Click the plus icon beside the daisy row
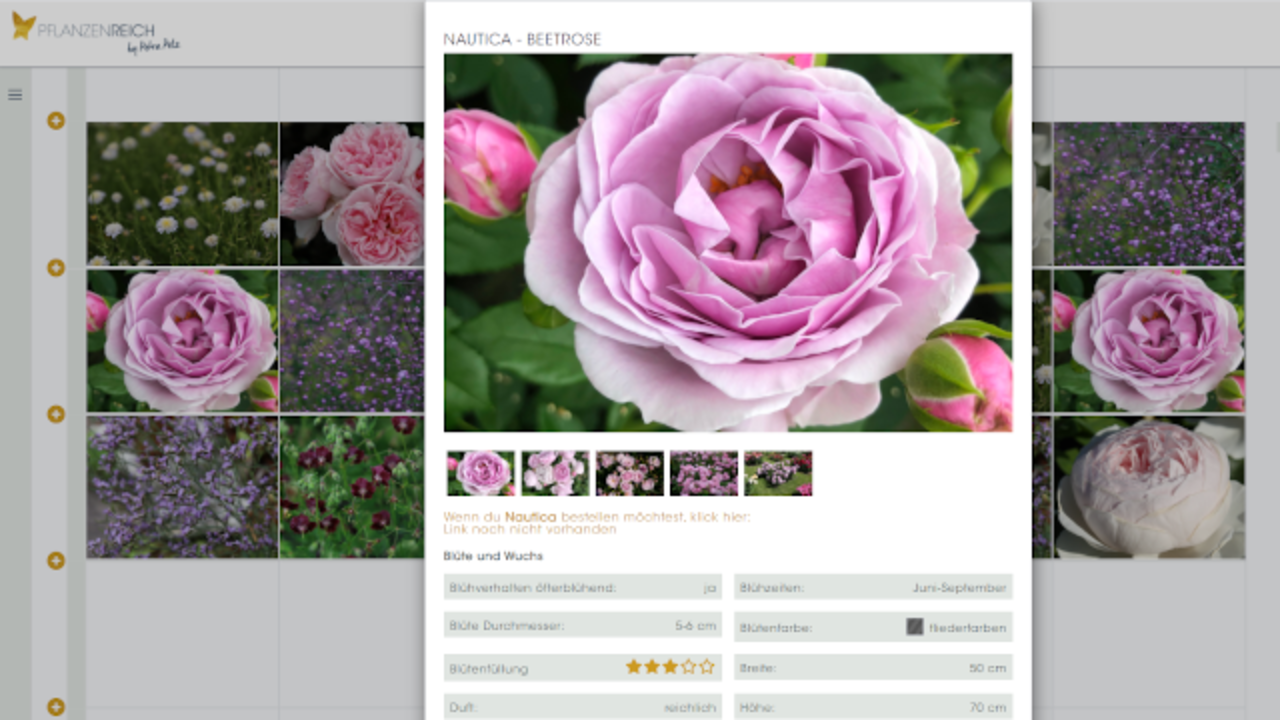 [56, 121]
